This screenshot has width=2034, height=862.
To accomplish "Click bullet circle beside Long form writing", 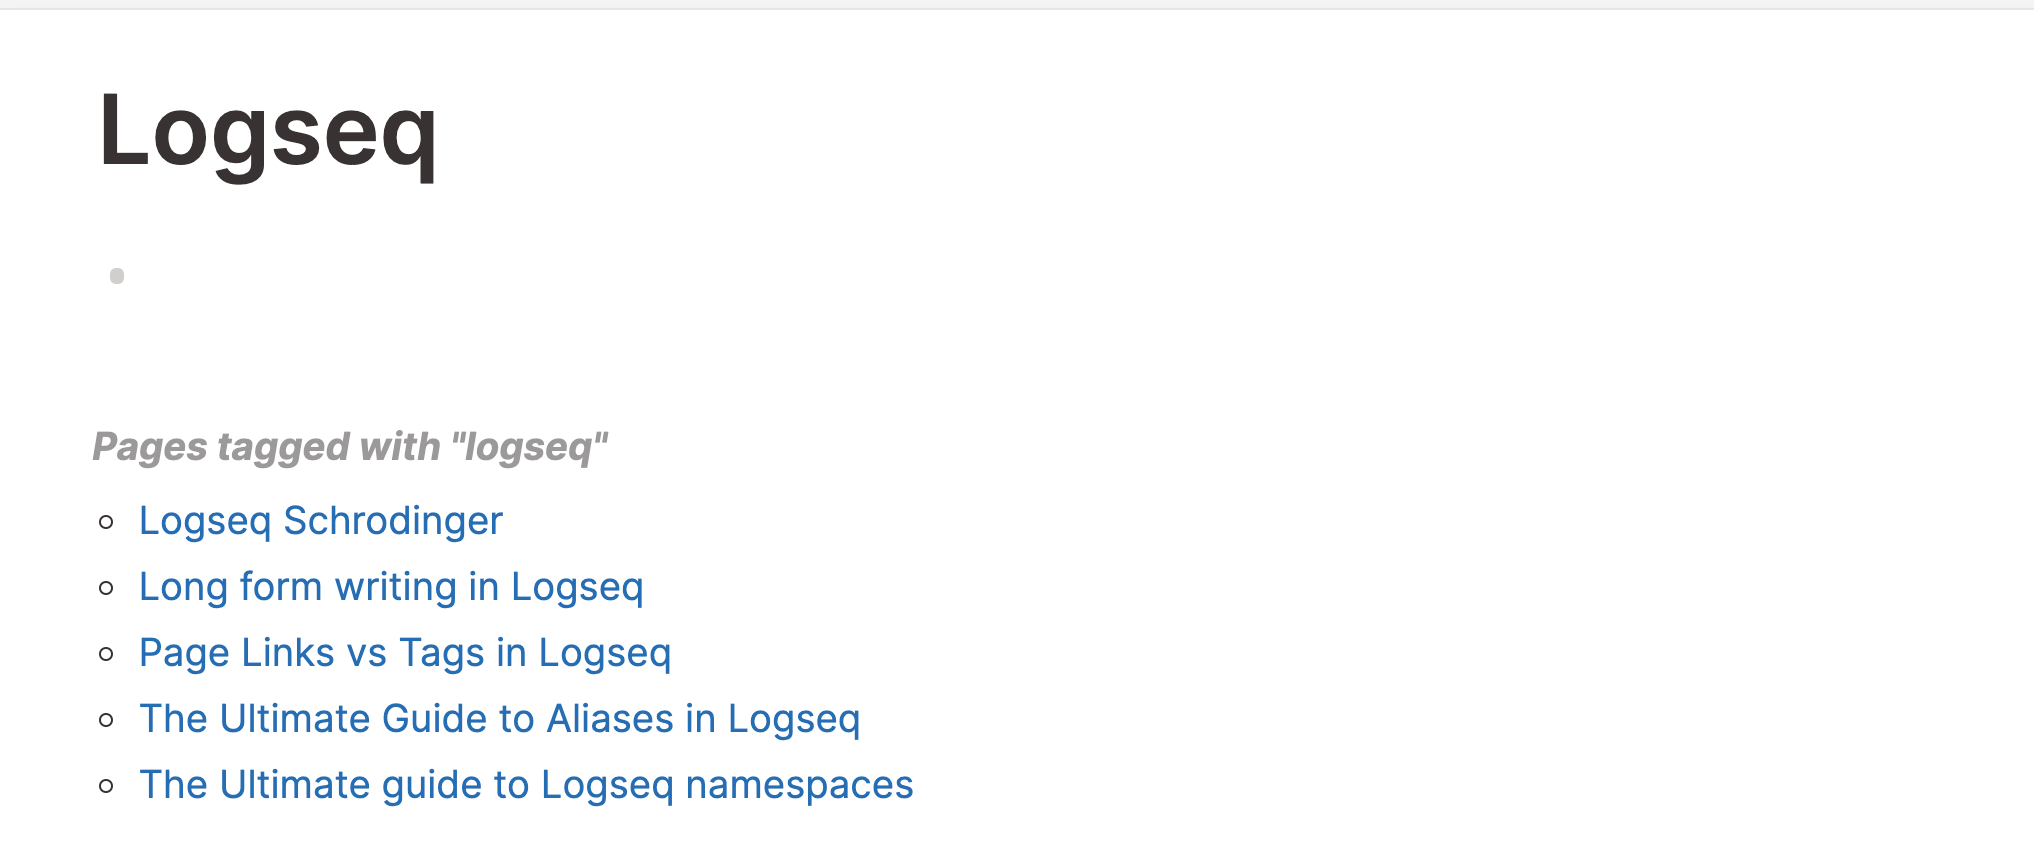I will point(107,588).
